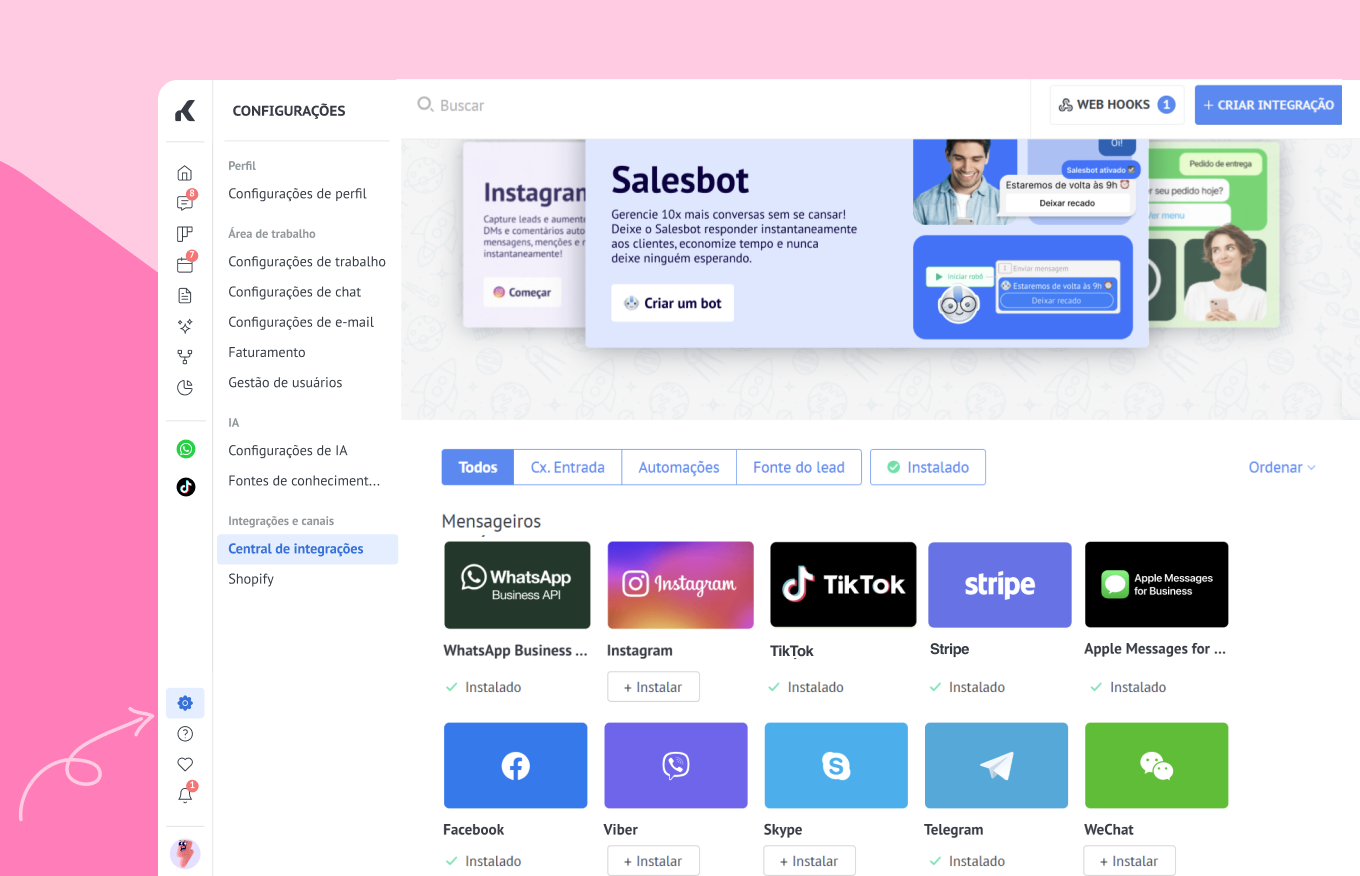Open the notifications bell icon

pos(185,795)
